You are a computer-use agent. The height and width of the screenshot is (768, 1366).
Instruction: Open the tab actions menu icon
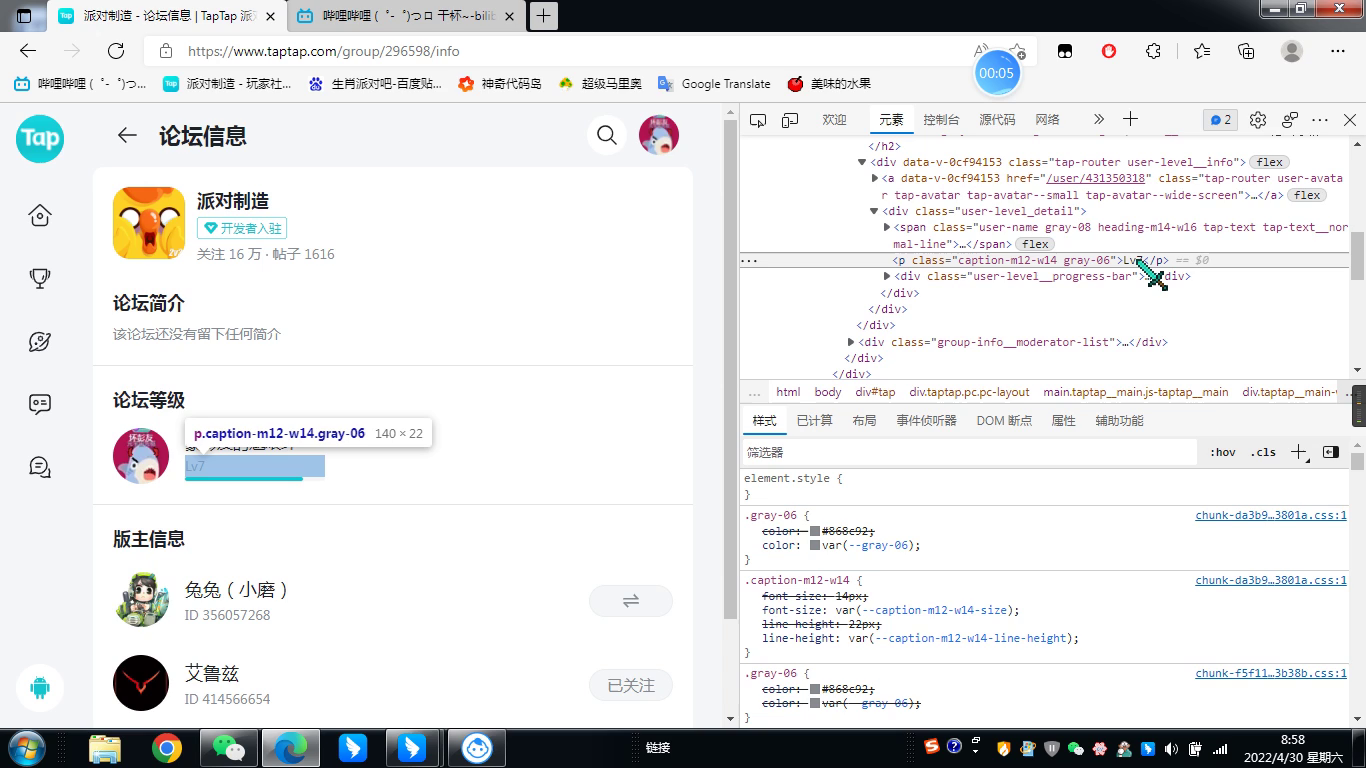(25, 16)
